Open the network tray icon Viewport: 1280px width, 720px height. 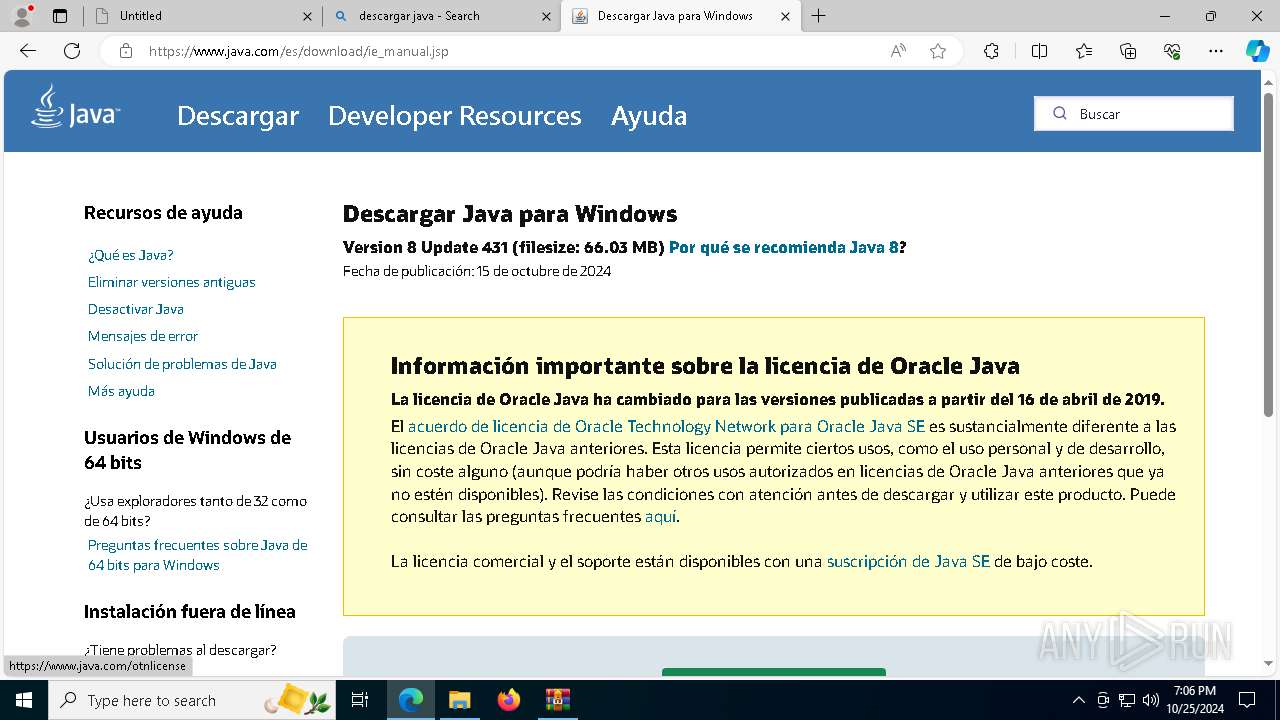(x=1127, y=700)
